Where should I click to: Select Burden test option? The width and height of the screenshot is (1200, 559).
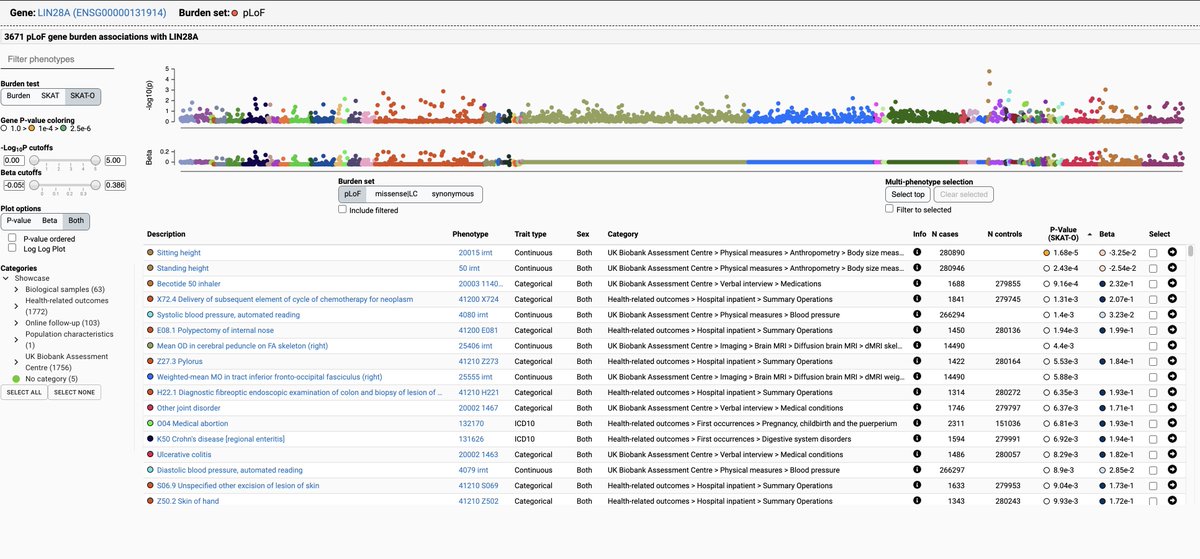point(18,96)
